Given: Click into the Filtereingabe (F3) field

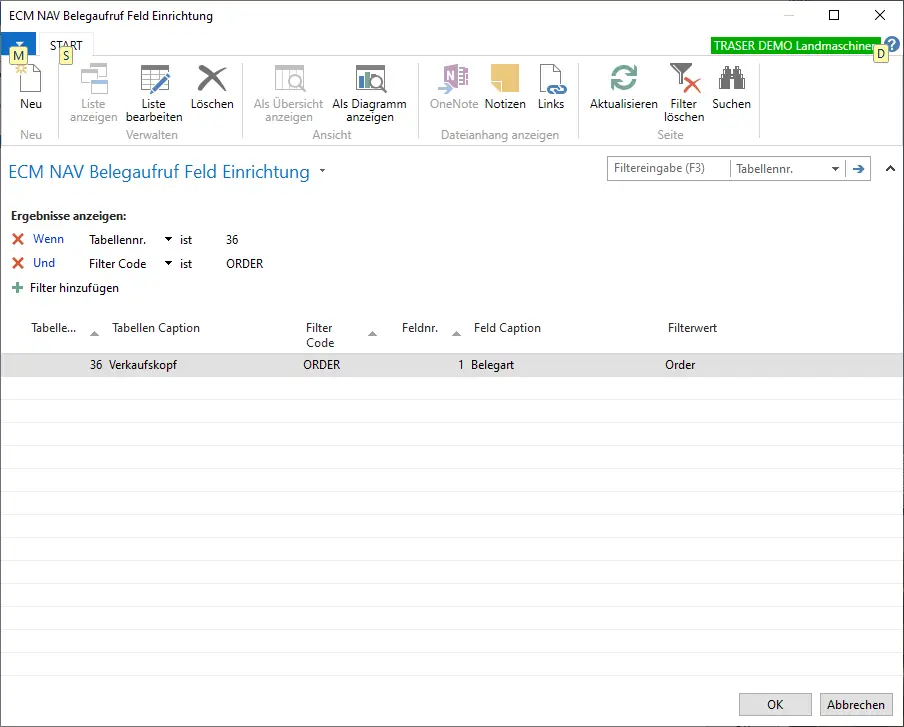Looking at the screenshot, I should [668, 169].
